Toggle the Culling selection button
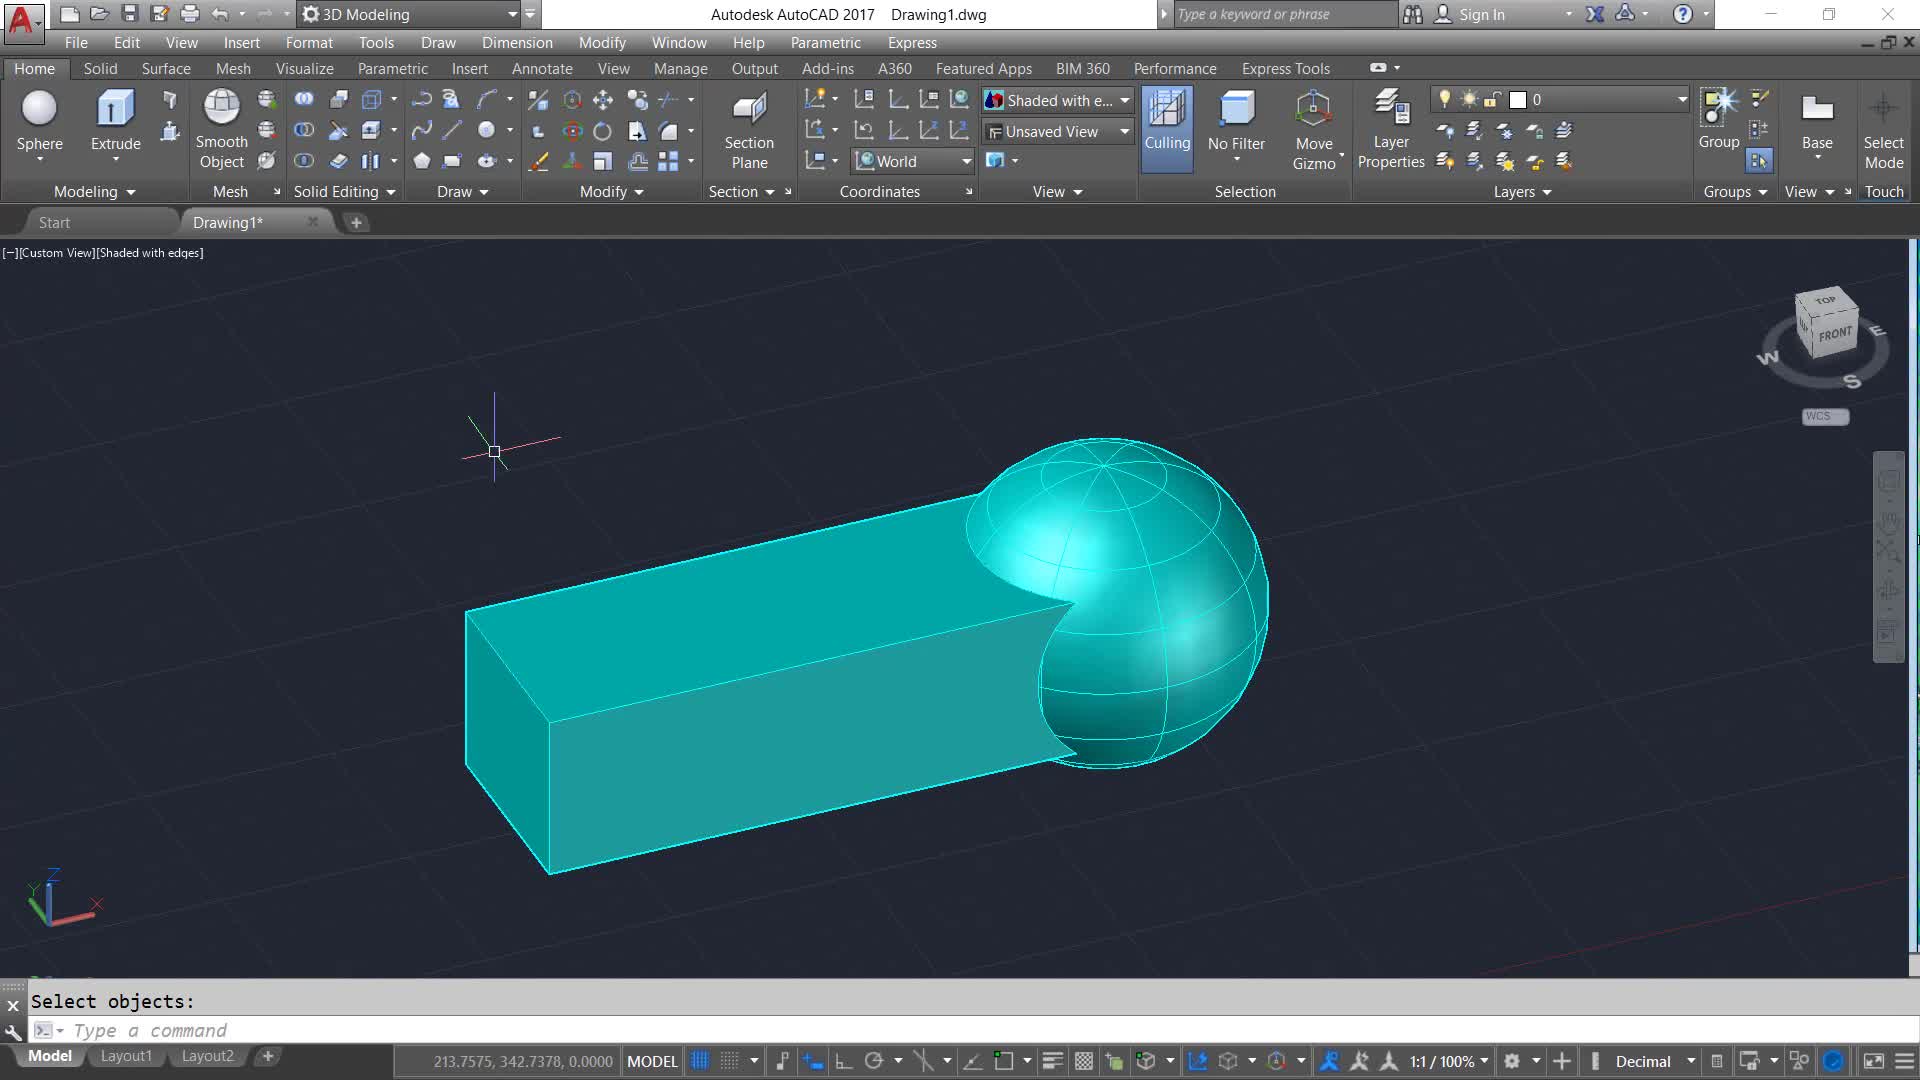Screen dimensions: 1920x1080 tap(1167, 110)
